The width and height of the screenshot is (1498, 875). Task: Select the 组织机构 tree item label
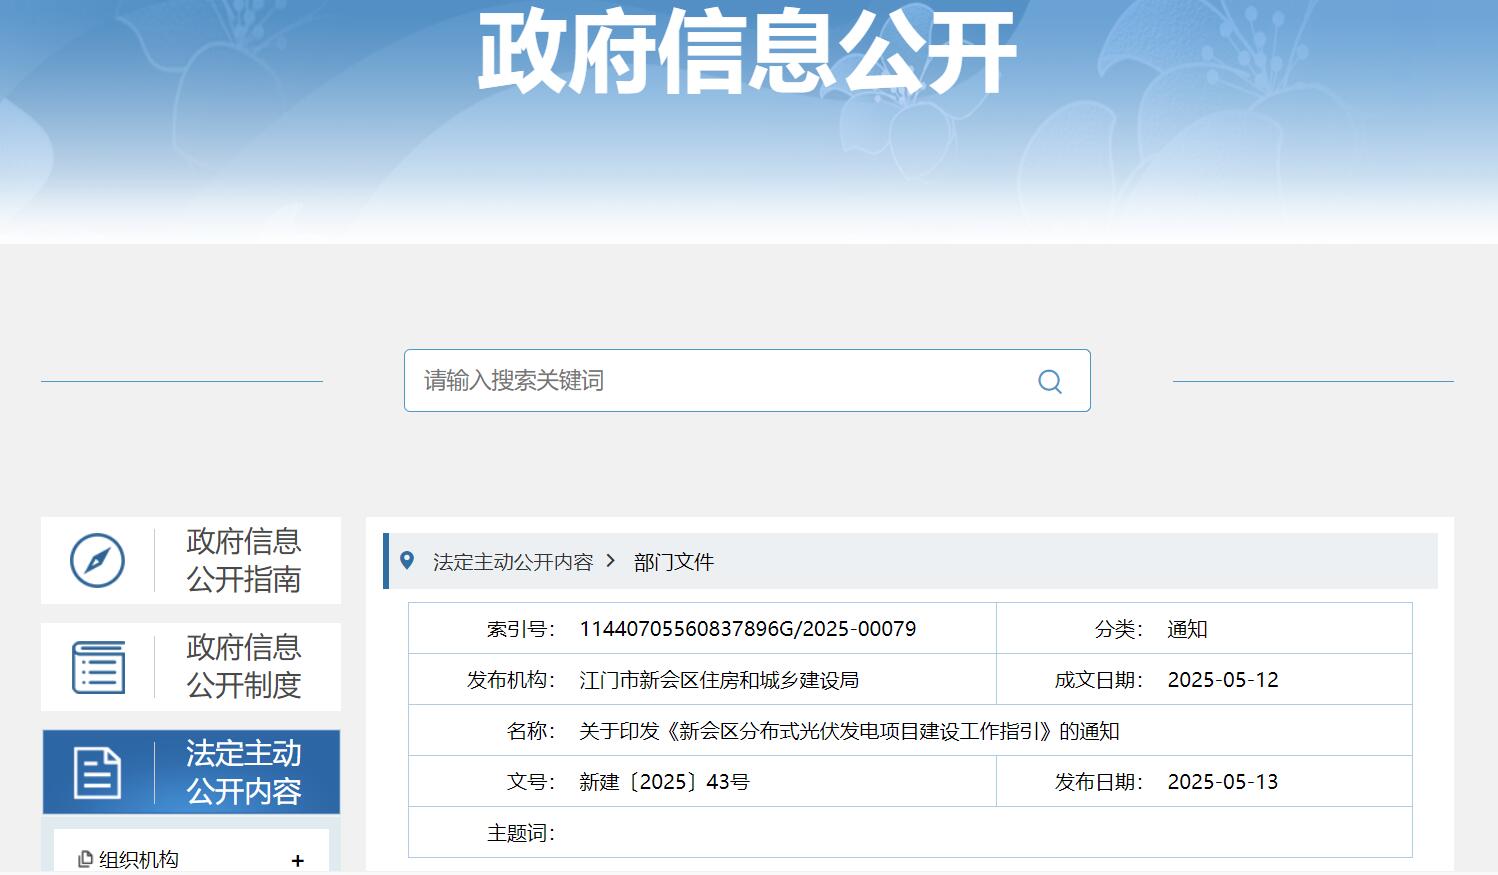pos(139,860)
